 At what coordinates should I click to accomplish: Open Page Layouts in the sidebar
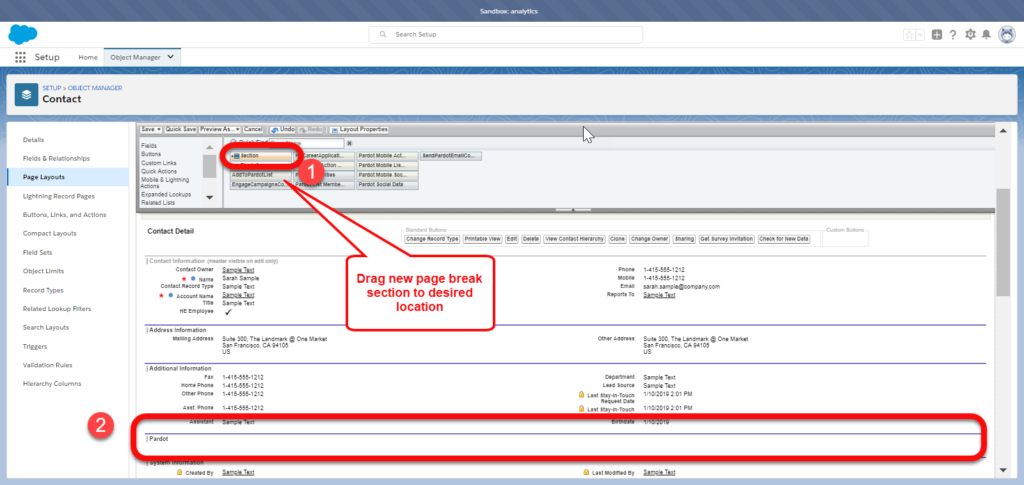click(x=44, y=177)
